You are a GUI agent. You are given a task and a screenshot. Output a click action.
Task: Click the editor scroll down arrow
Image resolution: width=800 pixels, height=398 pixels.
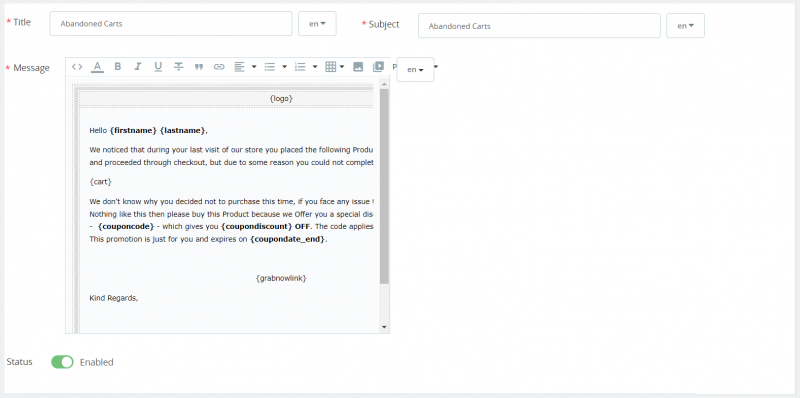click(x=384, y=327)
